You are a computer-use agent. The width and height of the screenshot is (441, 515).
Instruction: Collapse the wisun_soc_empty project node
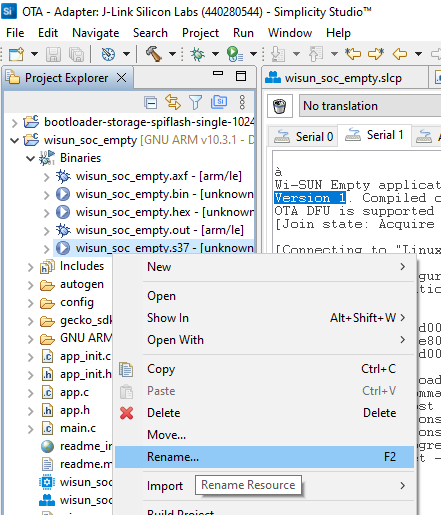[14, 140]
